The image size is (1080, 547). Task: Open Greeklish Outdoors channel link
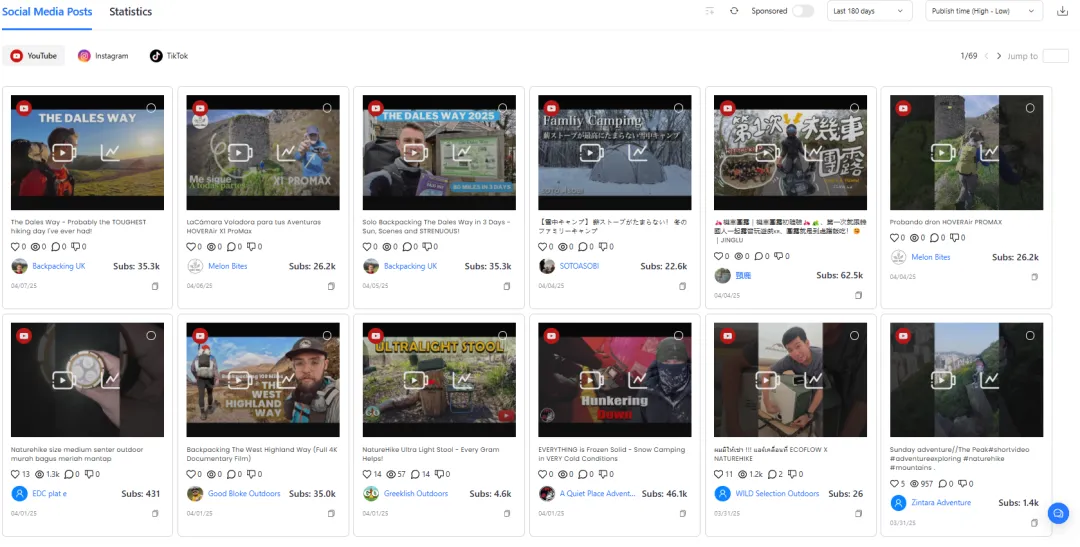[416, 493]
